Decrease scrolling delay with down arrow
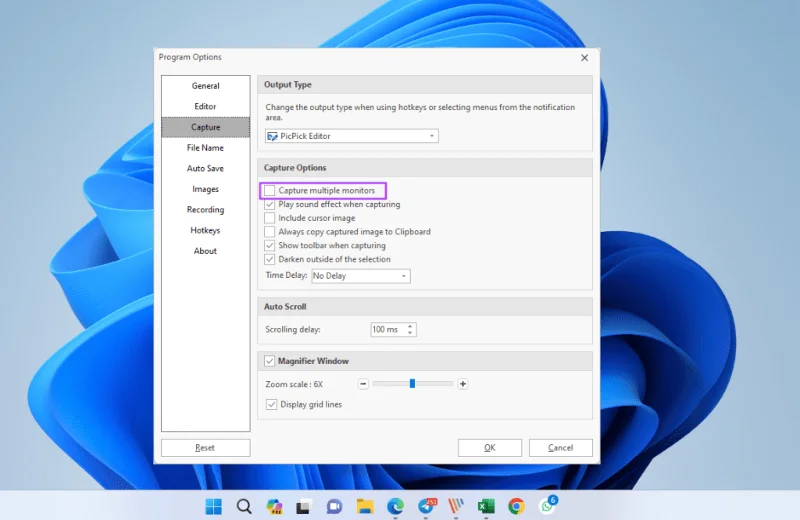Viewport: 800px width, 520px height. 410,333
